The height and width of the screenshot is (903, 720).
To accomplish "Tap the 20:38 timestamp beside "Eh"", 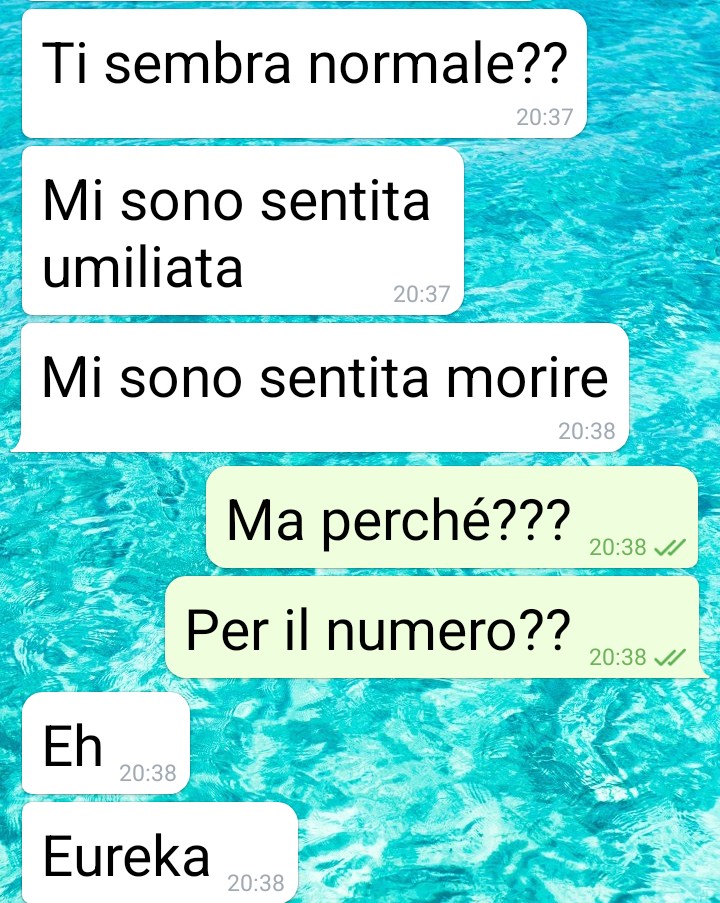I will coord(147,773).
